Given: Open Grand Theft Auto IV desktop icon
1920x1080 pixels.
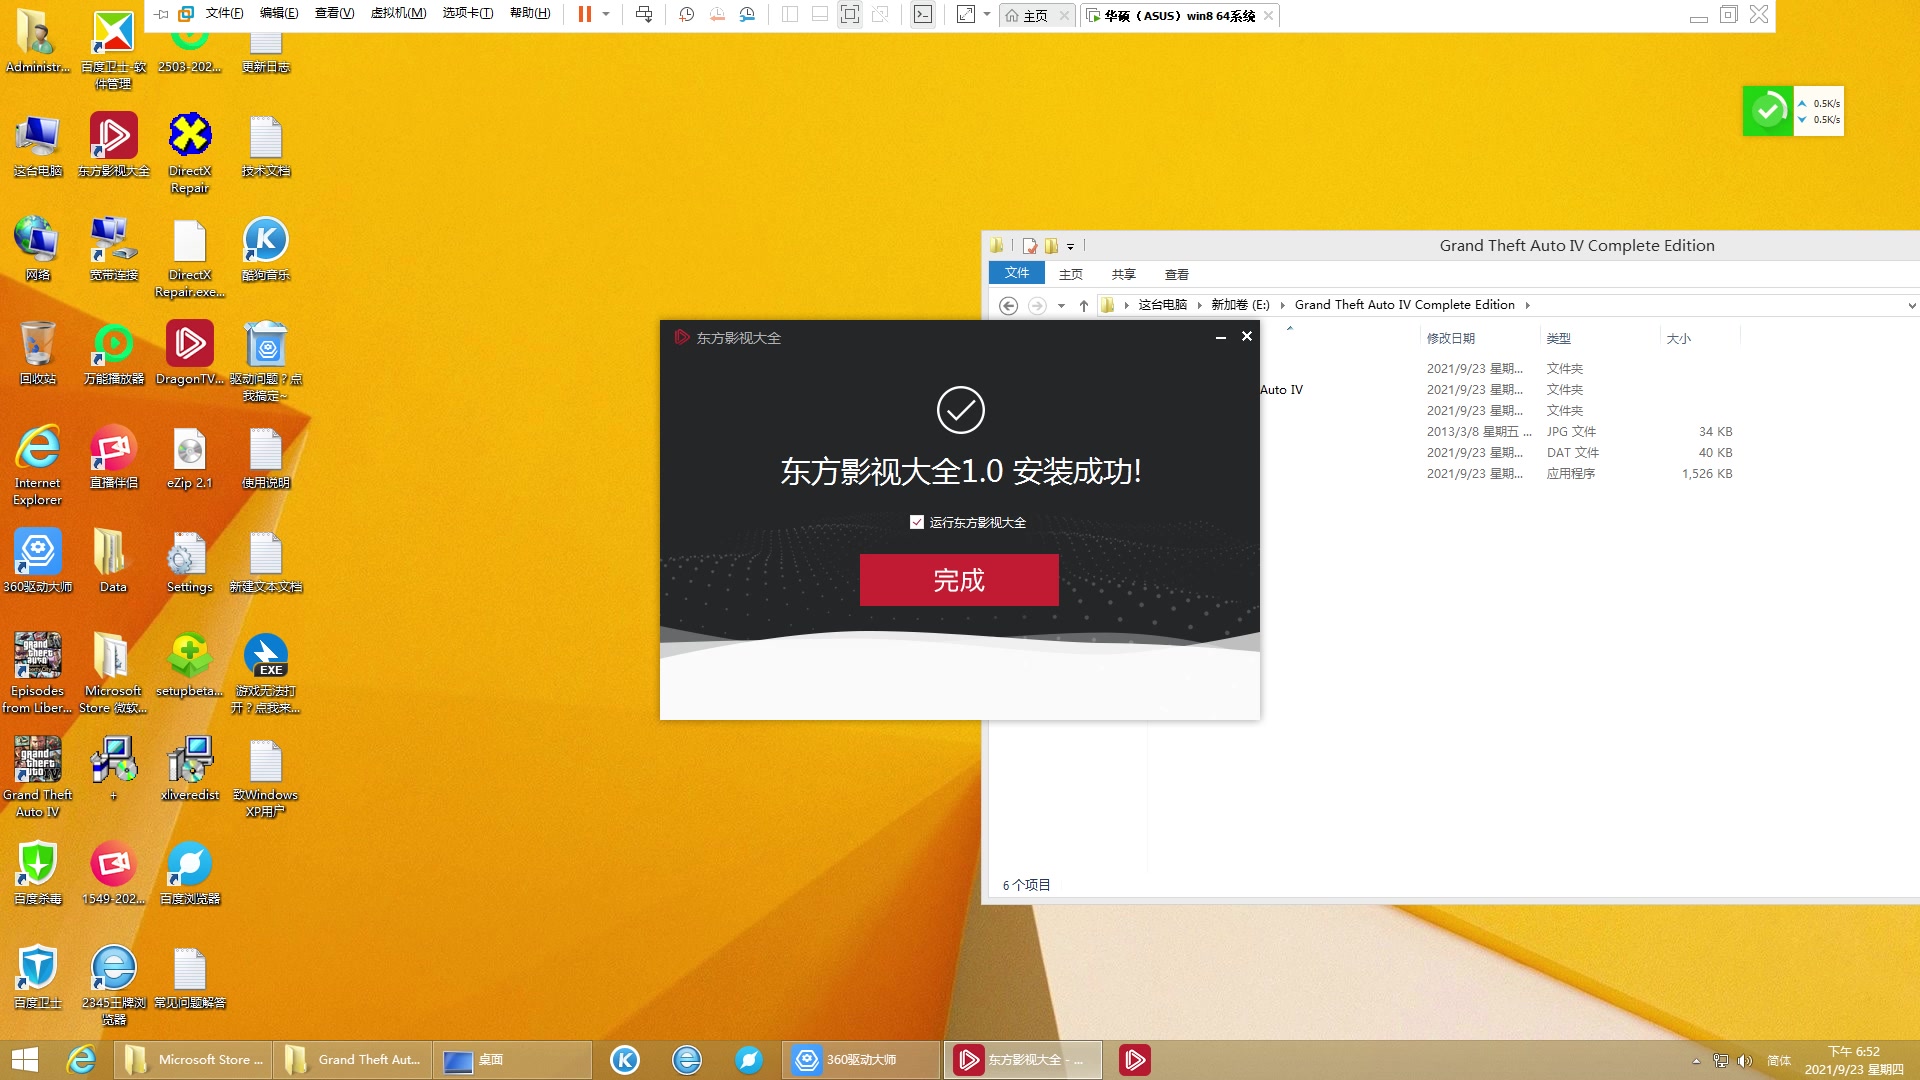Looking at the screenshot, I should coord(37,778).
